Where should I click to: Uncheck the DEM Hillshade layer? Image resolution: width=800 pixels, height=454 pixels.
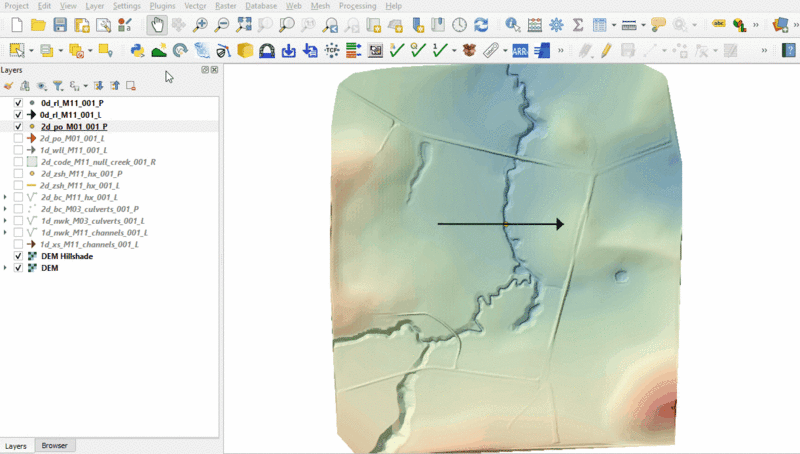18,256
